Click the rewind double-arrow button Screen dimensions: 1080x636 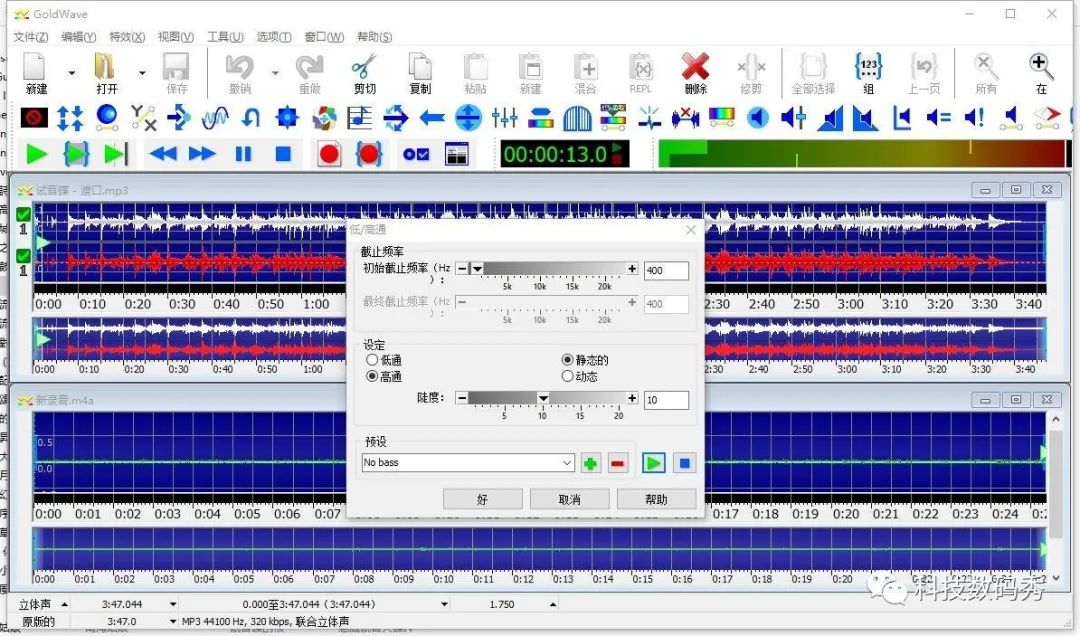click(x=163, y=154)
